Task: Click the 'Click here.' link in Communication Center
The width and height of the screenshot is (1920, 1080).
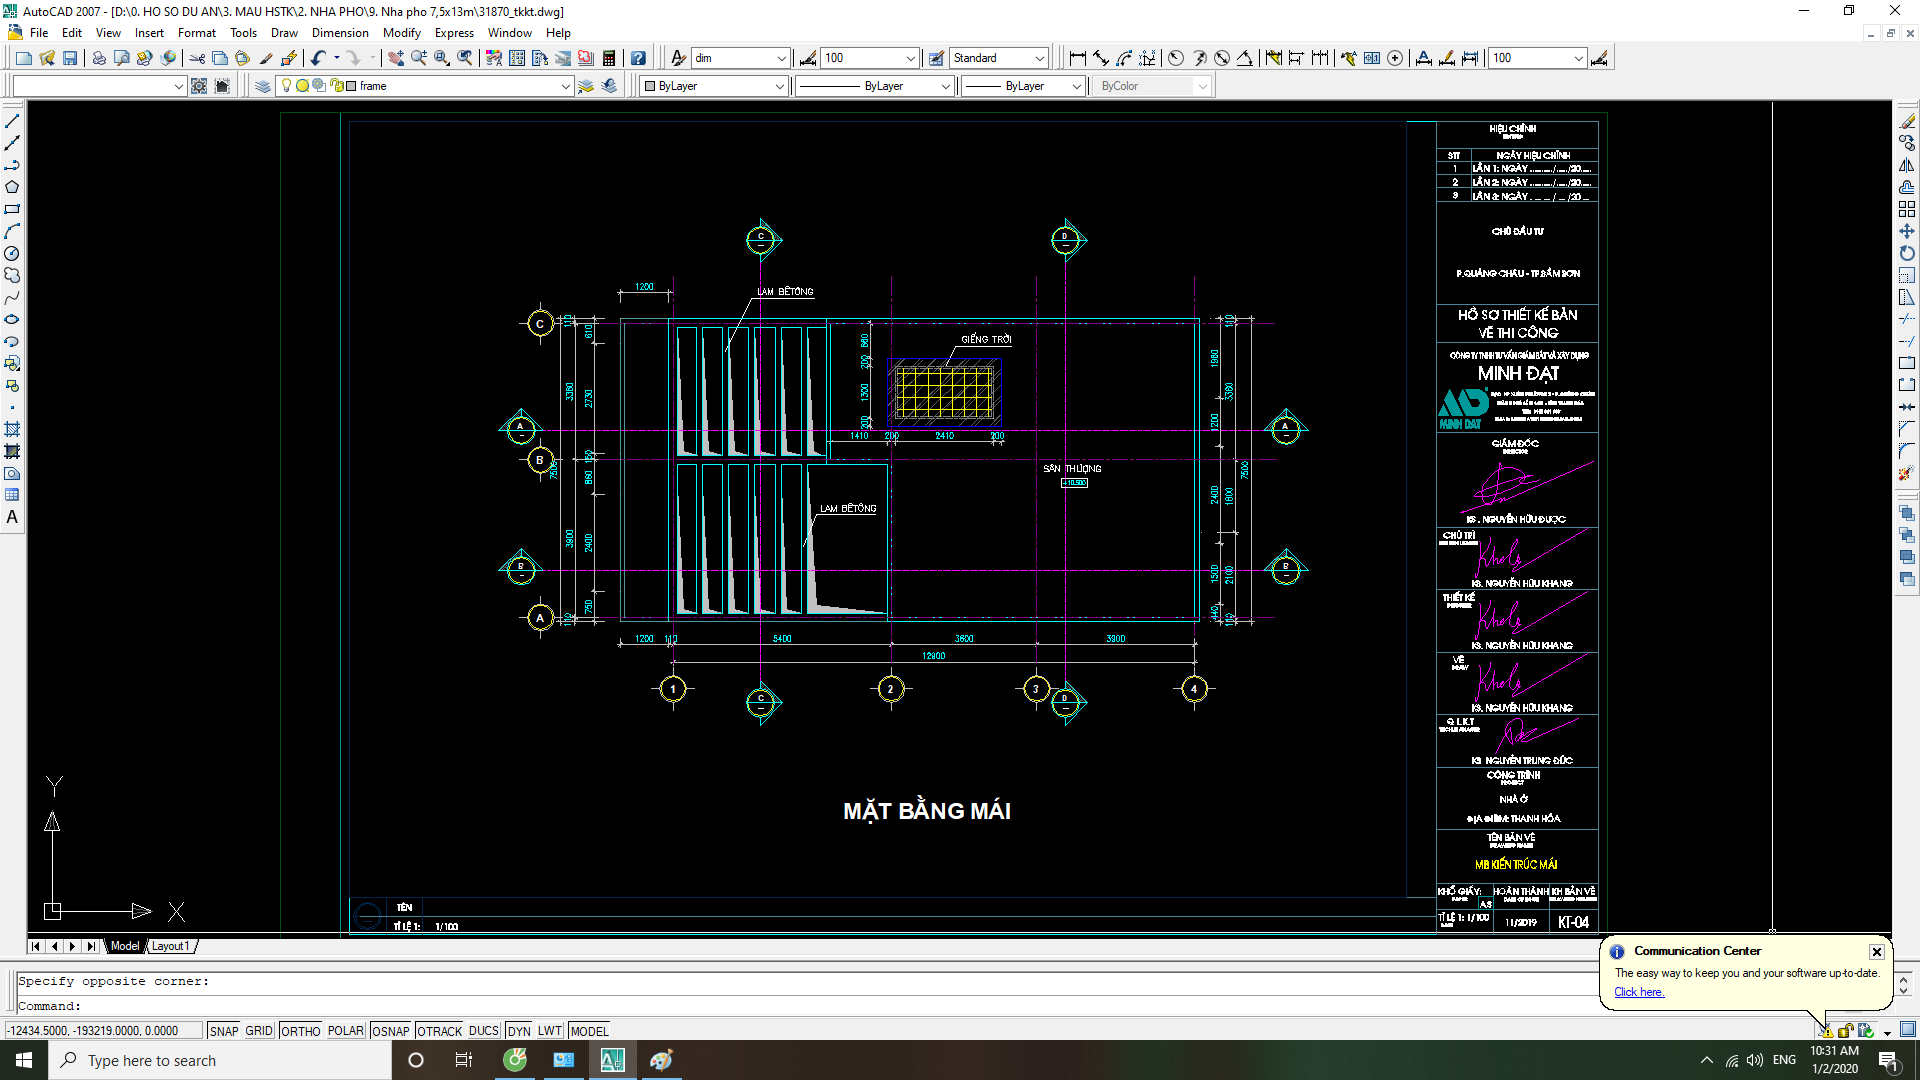Action: (x=1639, y=992)
